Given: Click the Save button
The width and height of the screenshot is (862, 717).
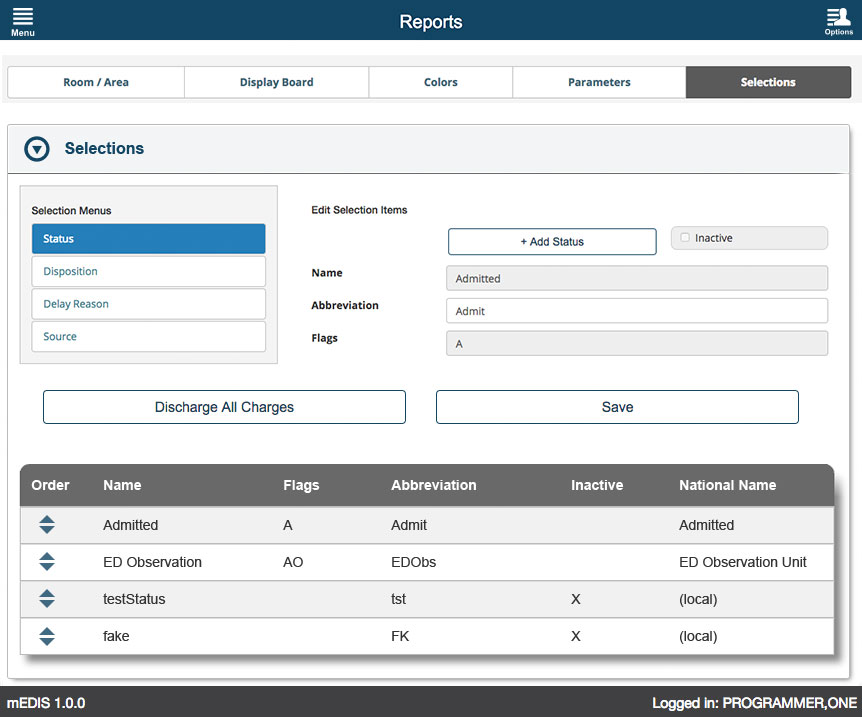Looking at the screenshot, I should 617,407.
